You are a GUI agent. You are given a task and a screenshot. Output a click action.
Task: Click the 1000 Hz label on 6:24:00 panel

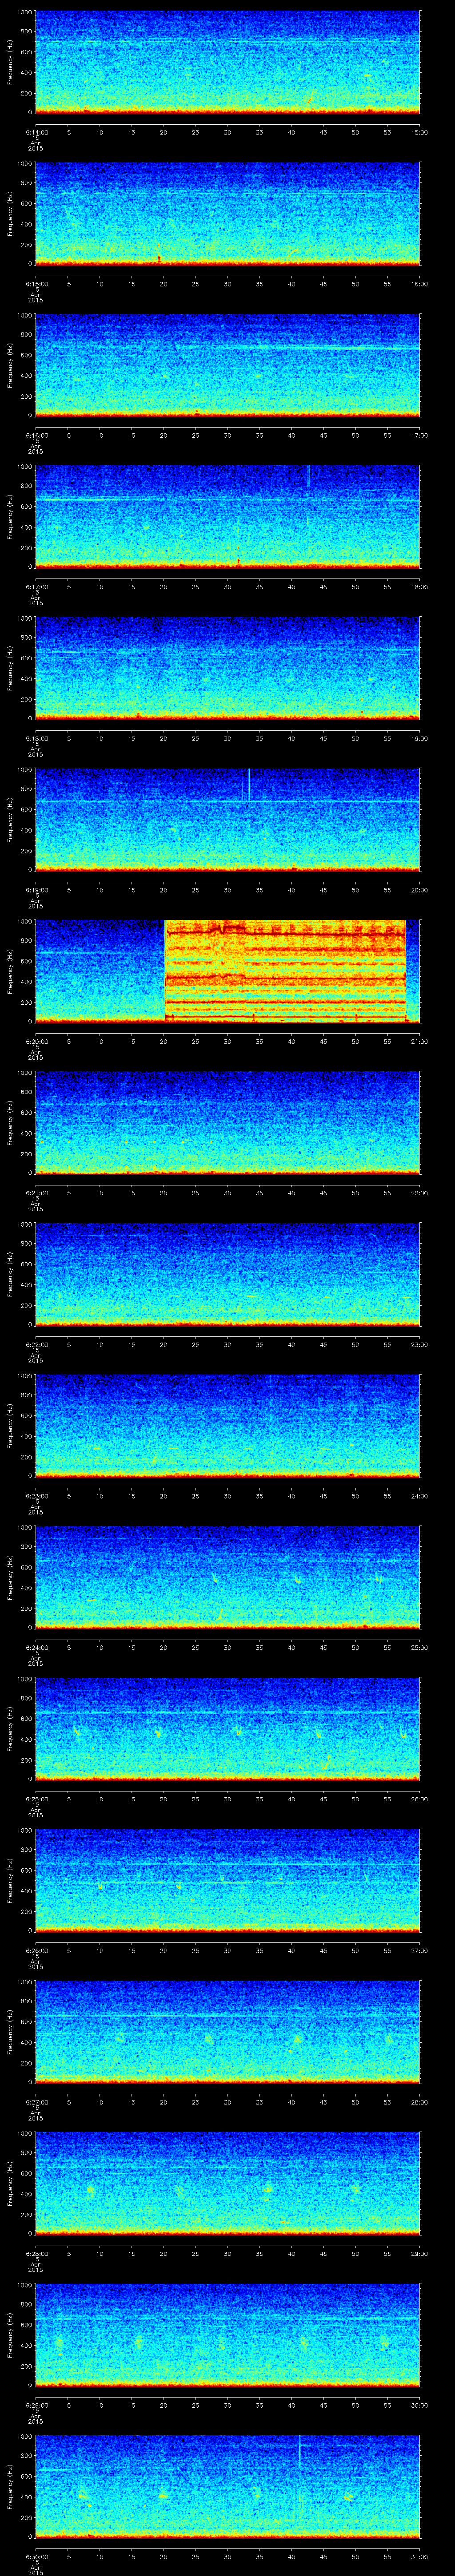click(x=24, y=1529)
